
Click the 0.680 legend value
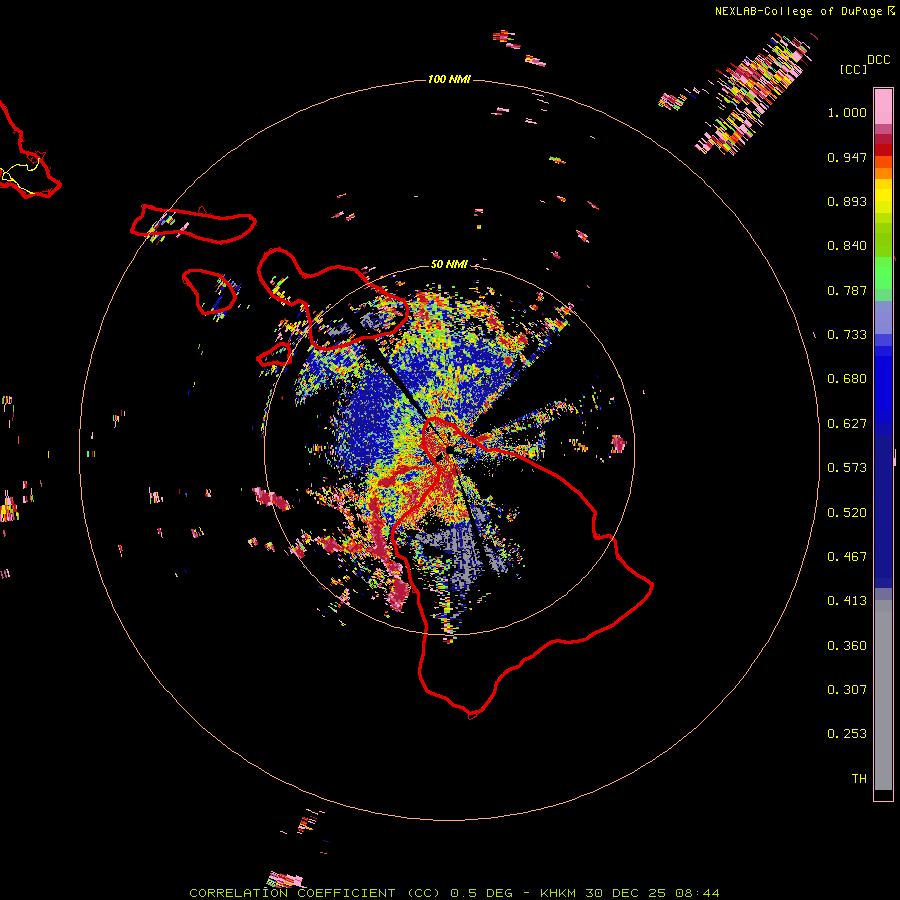pos(847,379)
